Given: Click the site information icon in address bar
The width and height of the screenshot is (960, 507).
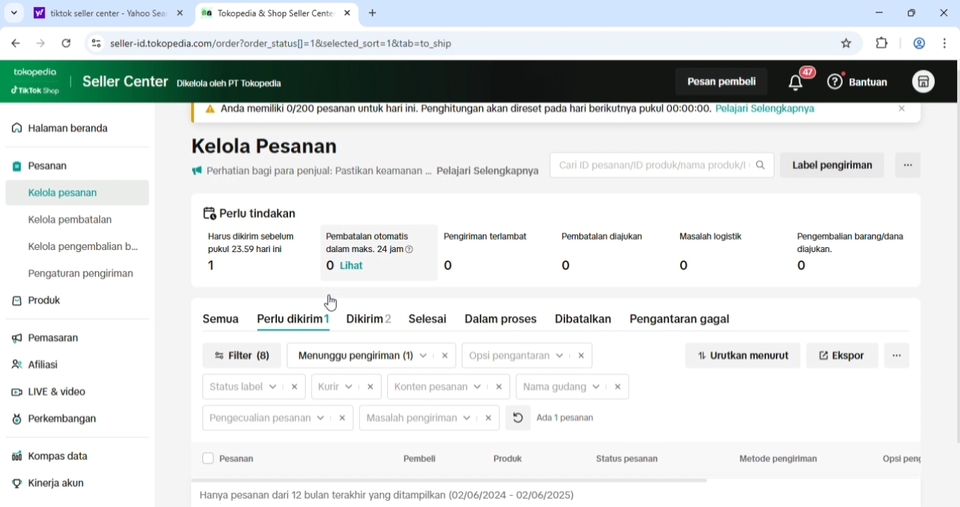Looking at the screenshot, I should 96,43.
